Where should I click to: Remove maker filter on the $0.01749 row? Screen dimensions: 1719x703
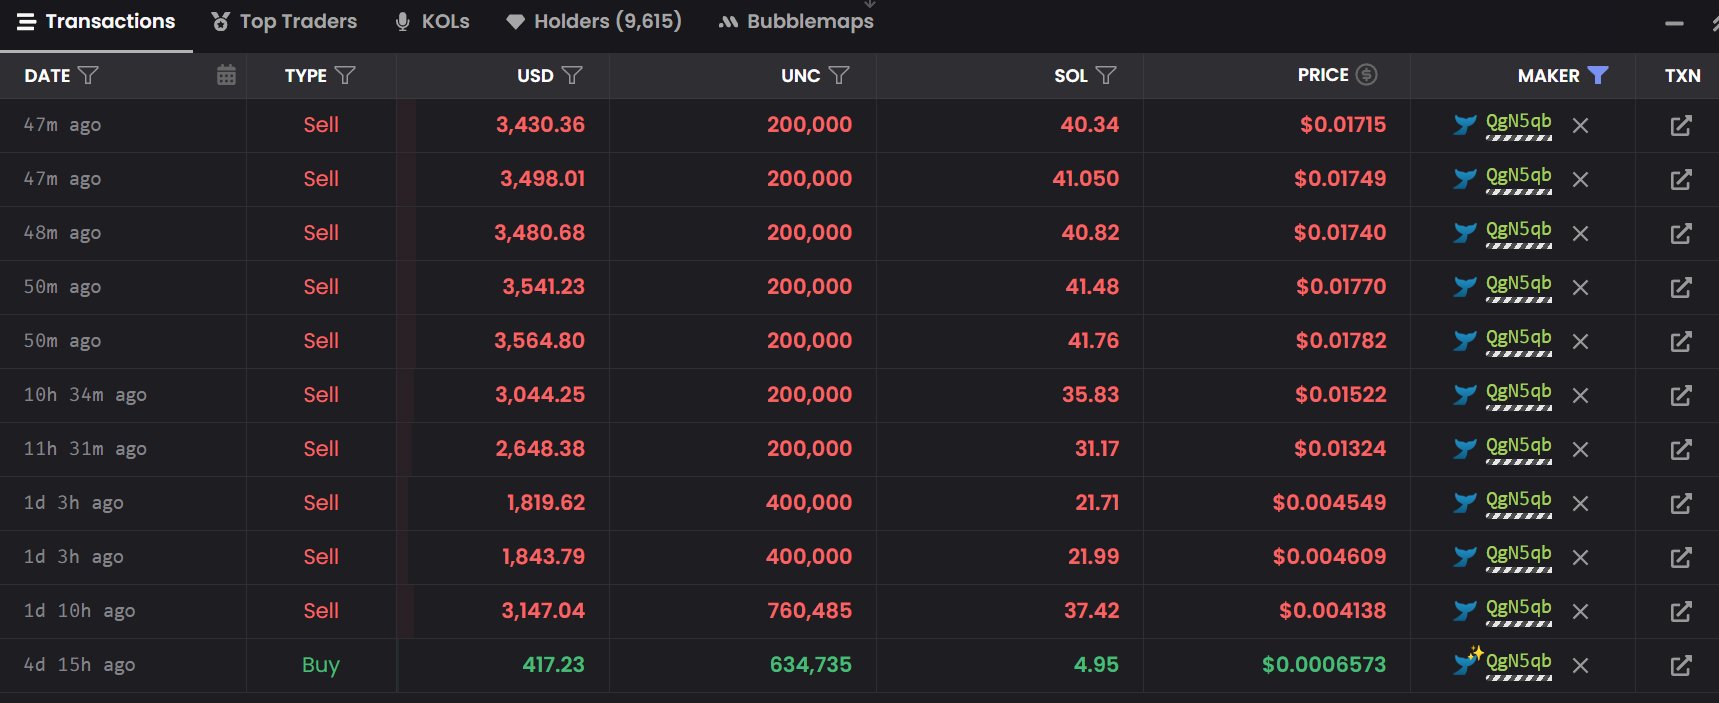(1580, 180)
